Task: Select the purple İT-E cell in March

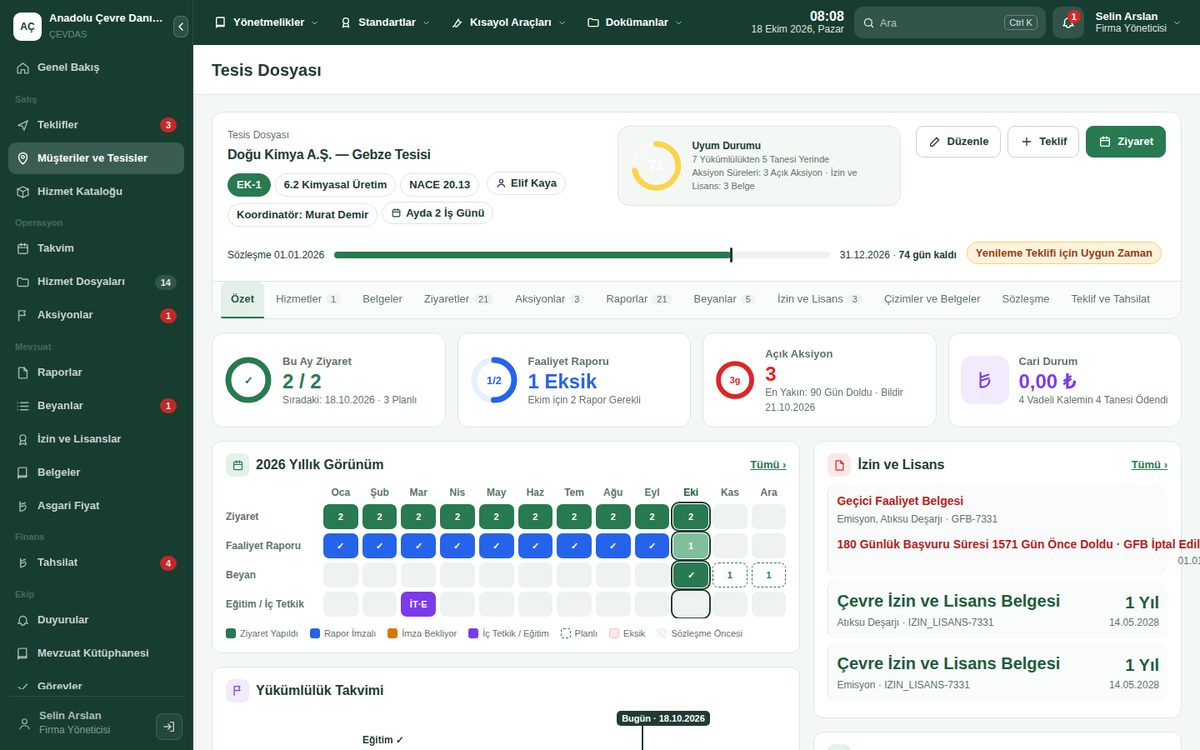Action: click(x=418, y=604)
